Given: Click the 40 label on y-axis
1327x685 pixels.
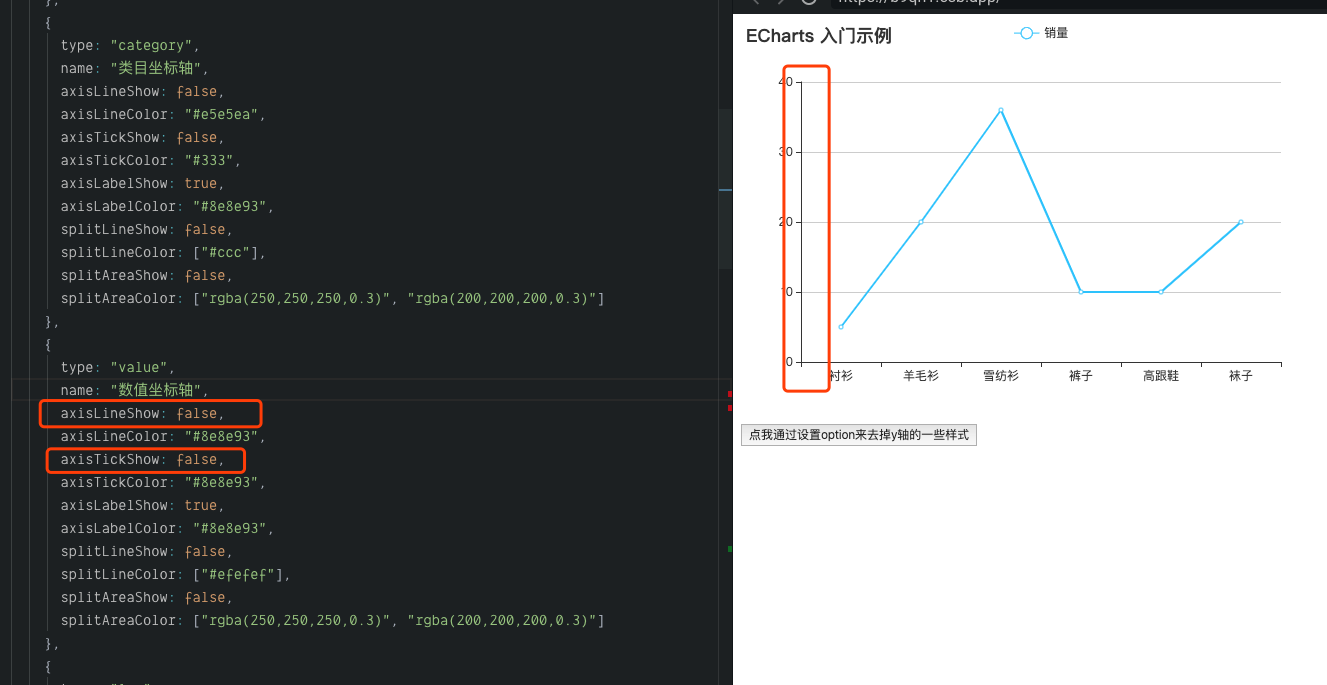Looking at the screenshot, I should pyautogui.click(x=786, y=82).
